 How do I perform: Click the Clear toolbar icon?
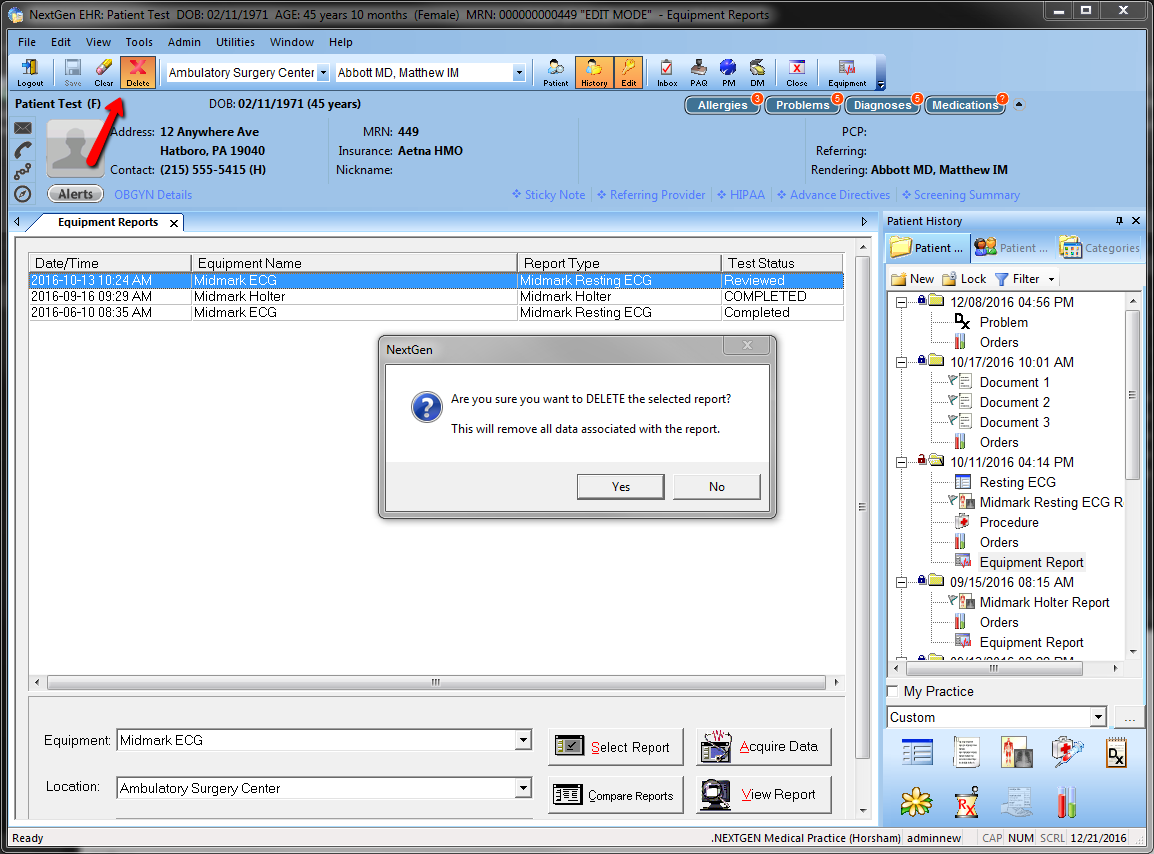coord(104,73)
